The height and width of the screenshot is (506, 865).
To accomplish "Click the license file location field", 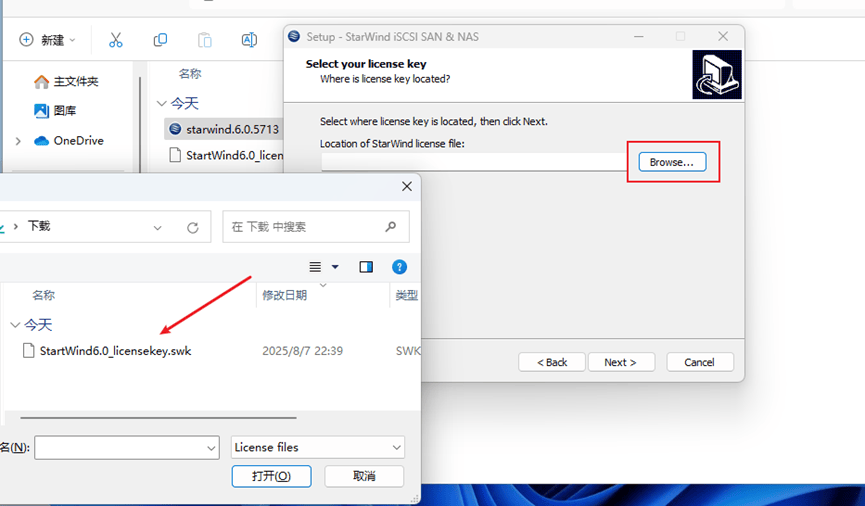I will [x=474, y=162].
